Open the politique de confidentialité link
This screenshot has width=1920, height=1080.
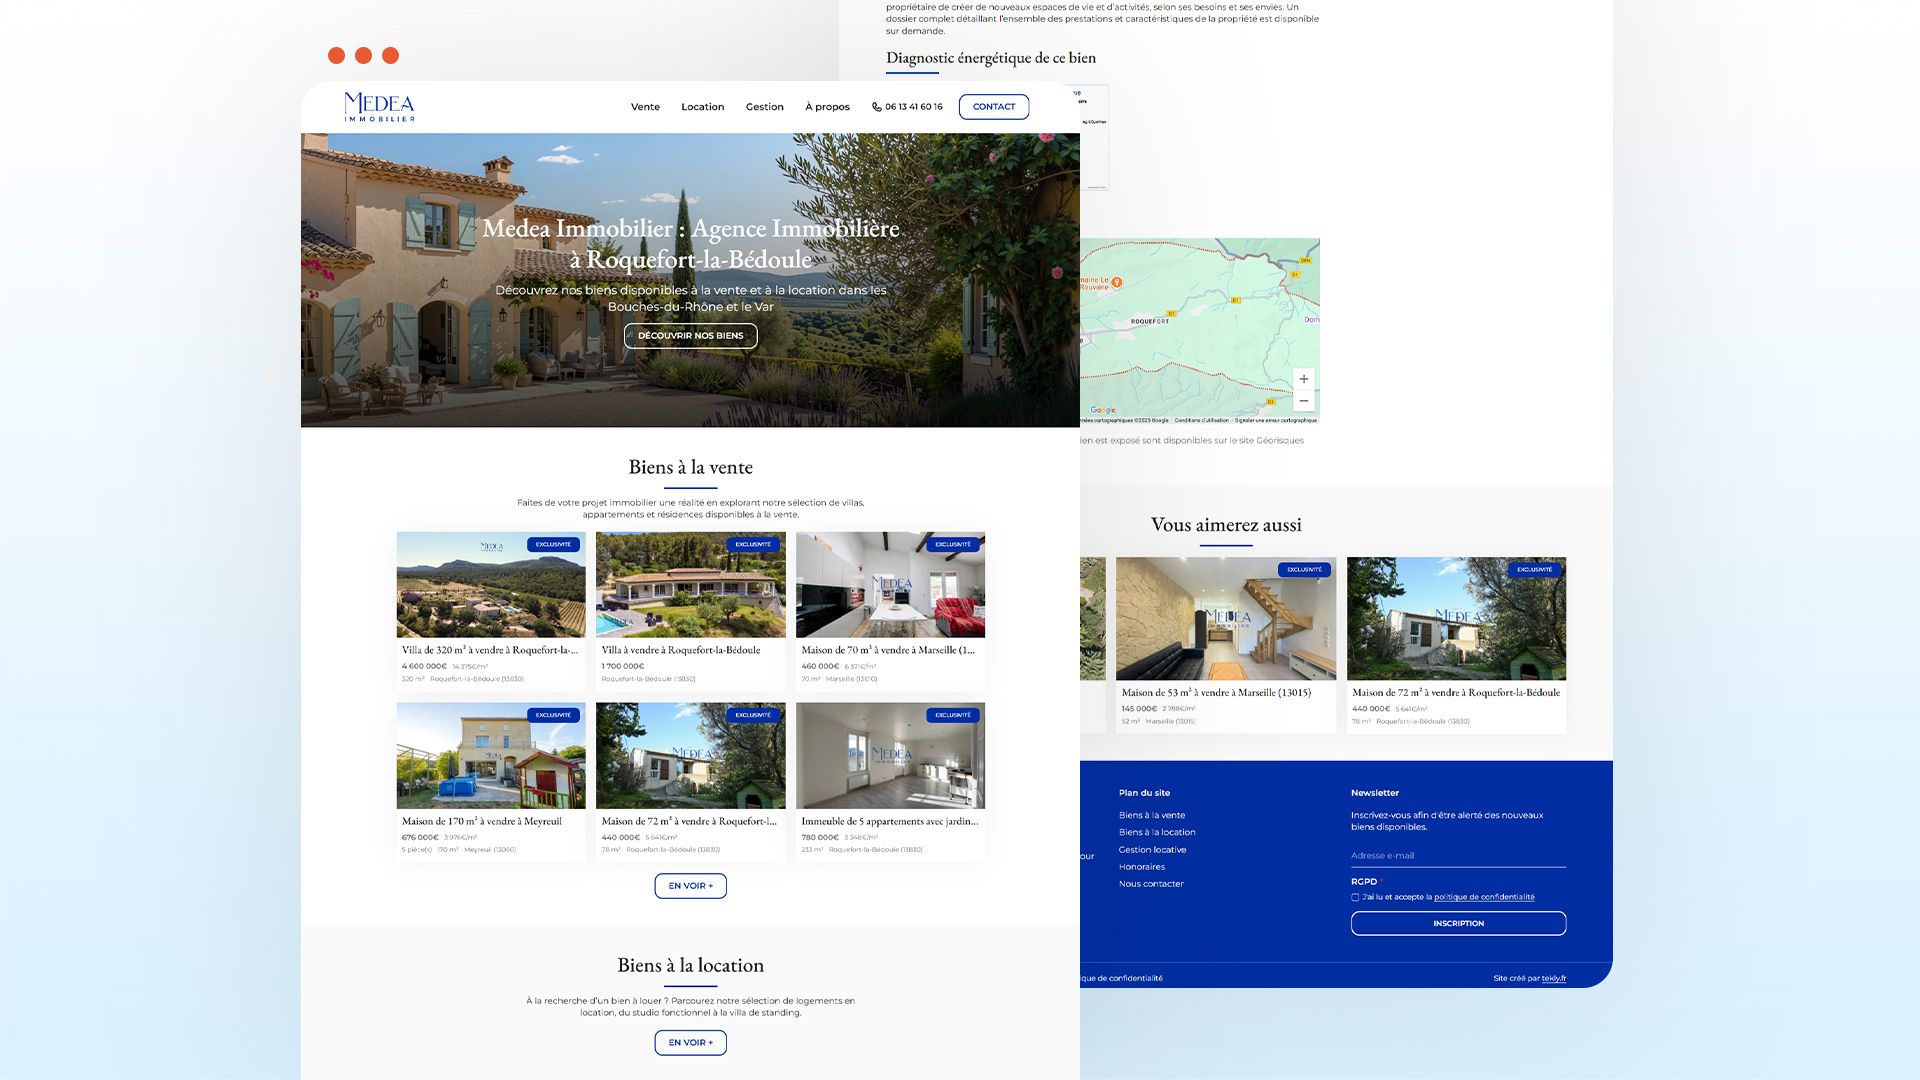pyautogui.click(x=1483, y=897)
